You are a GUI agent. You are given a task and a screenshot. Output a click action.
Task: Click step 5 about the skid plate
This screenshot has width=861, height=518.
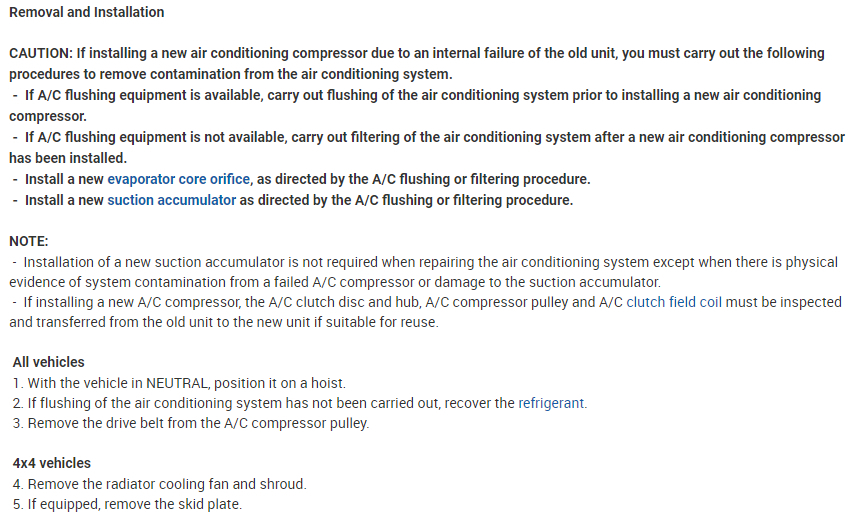click(128, 504)
